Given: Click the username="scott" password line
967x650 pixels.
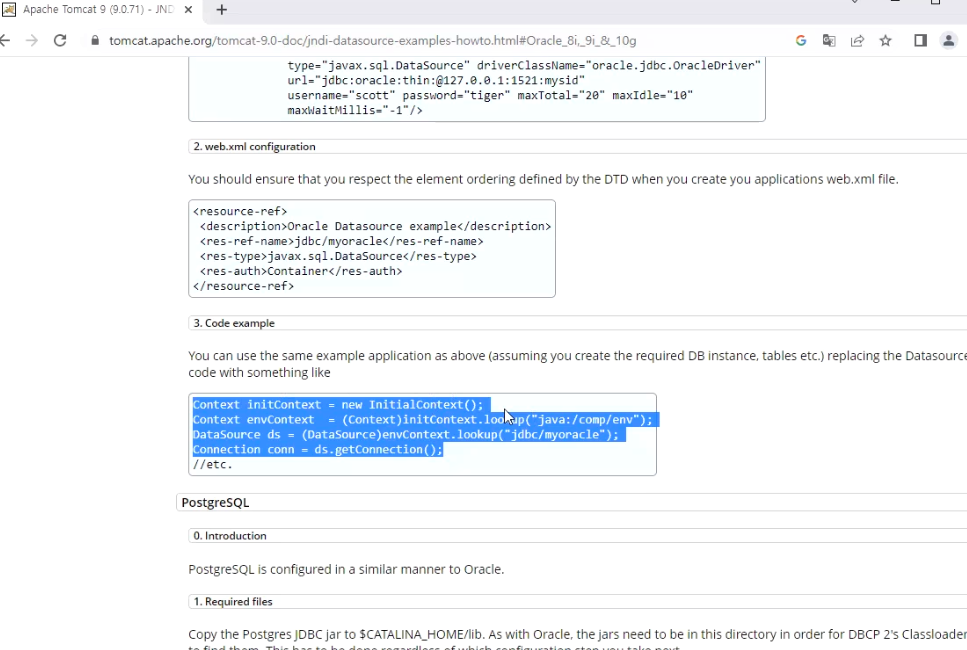Looking at the screenshot, I should point(490,96).
